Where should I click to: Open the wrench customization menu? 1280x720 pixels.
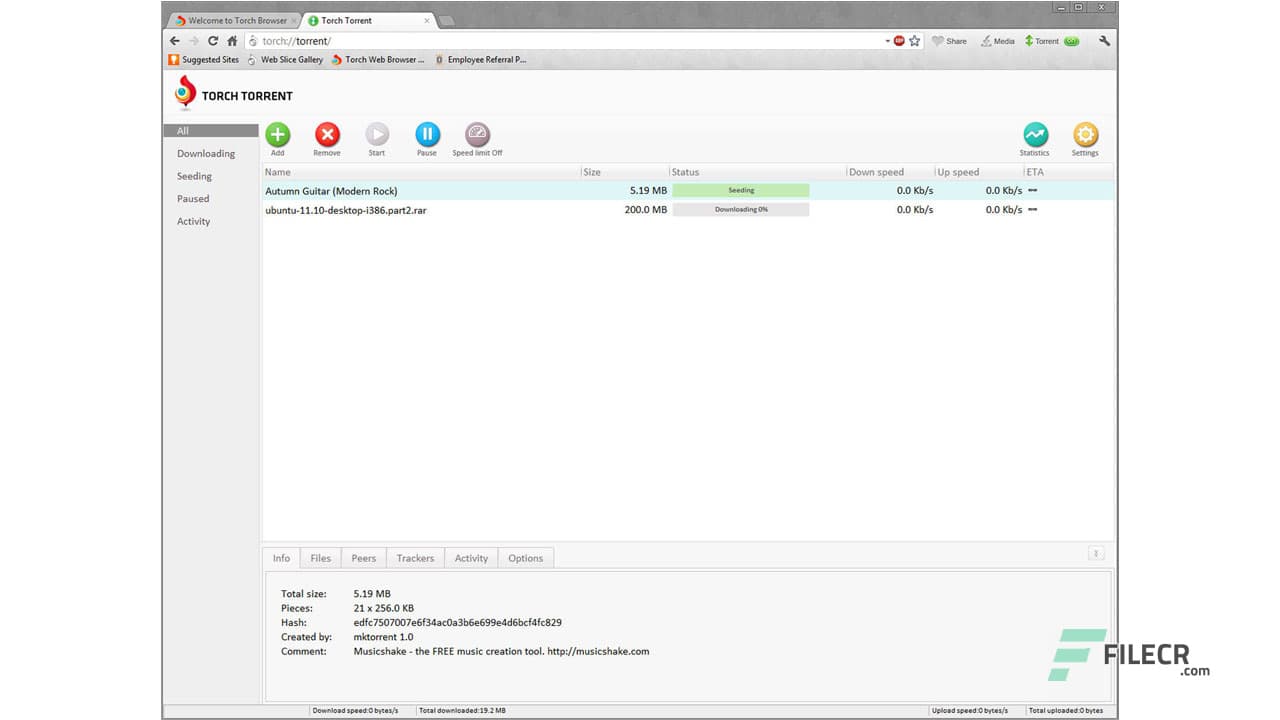click(x=1104, y=41)
